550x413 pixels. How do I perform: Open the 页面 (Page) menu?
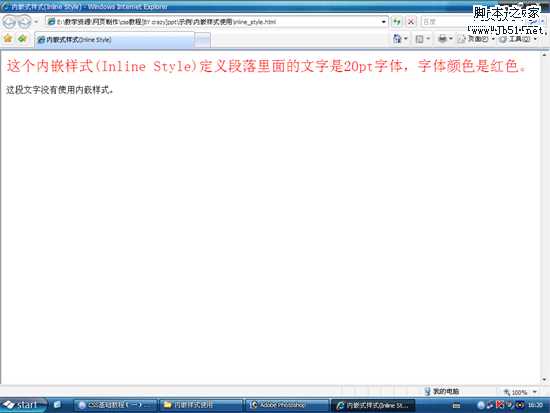(477, 39)
